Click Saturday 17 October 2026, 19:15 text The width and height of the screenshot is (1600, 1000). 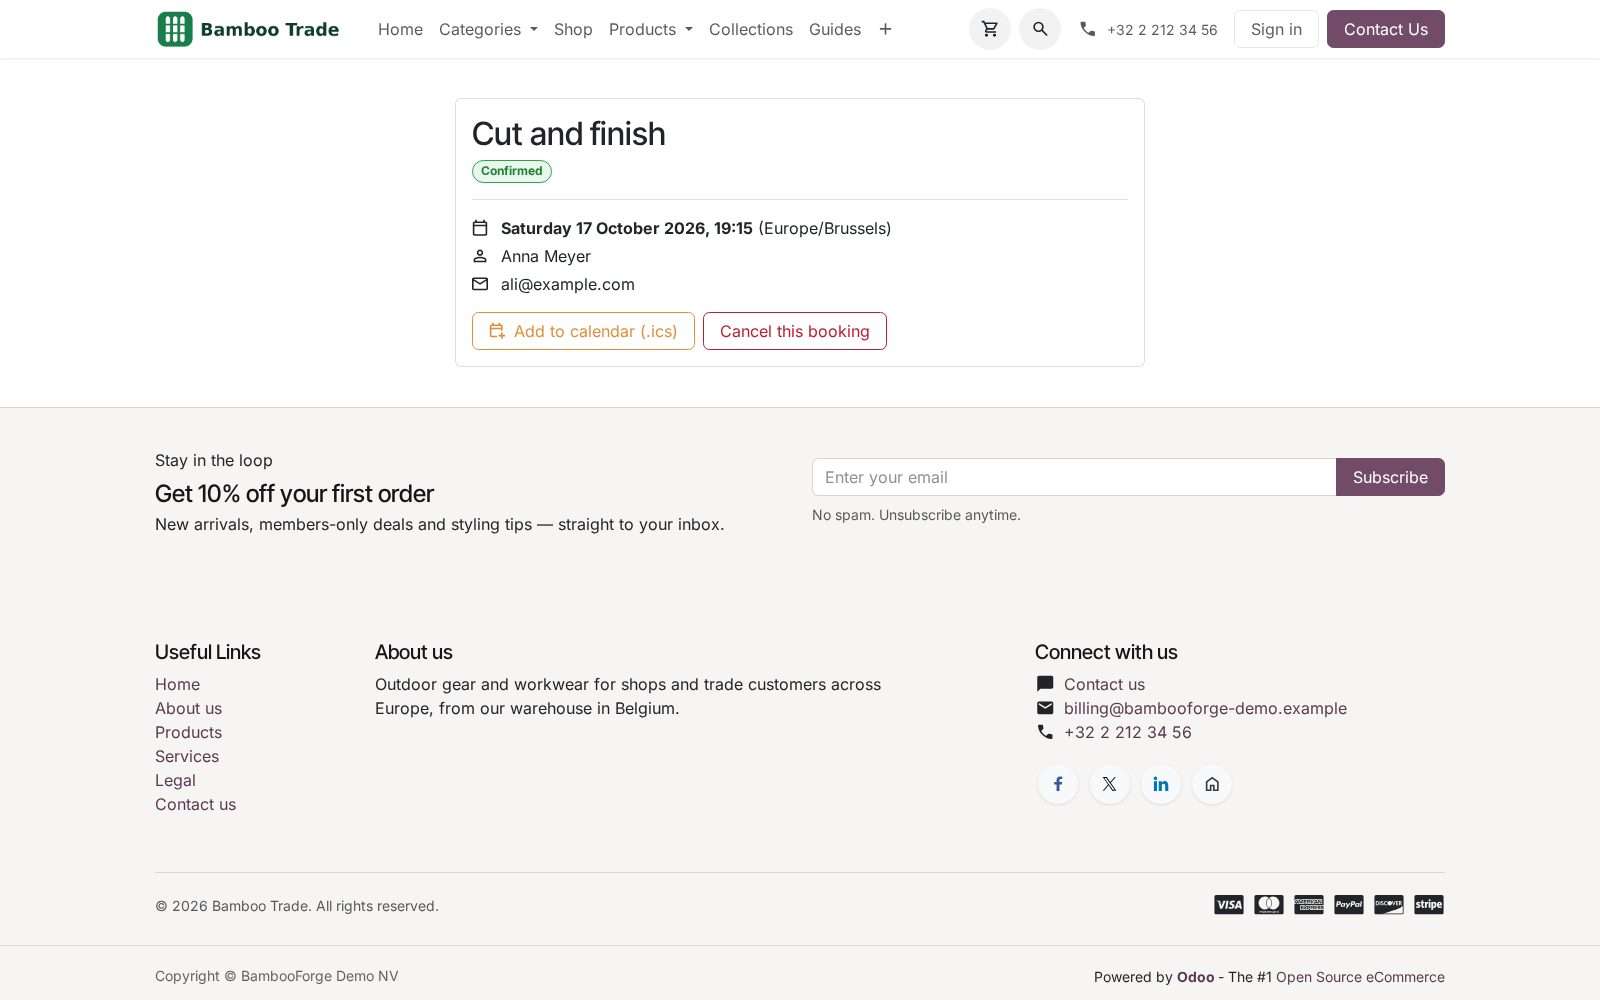627,228
